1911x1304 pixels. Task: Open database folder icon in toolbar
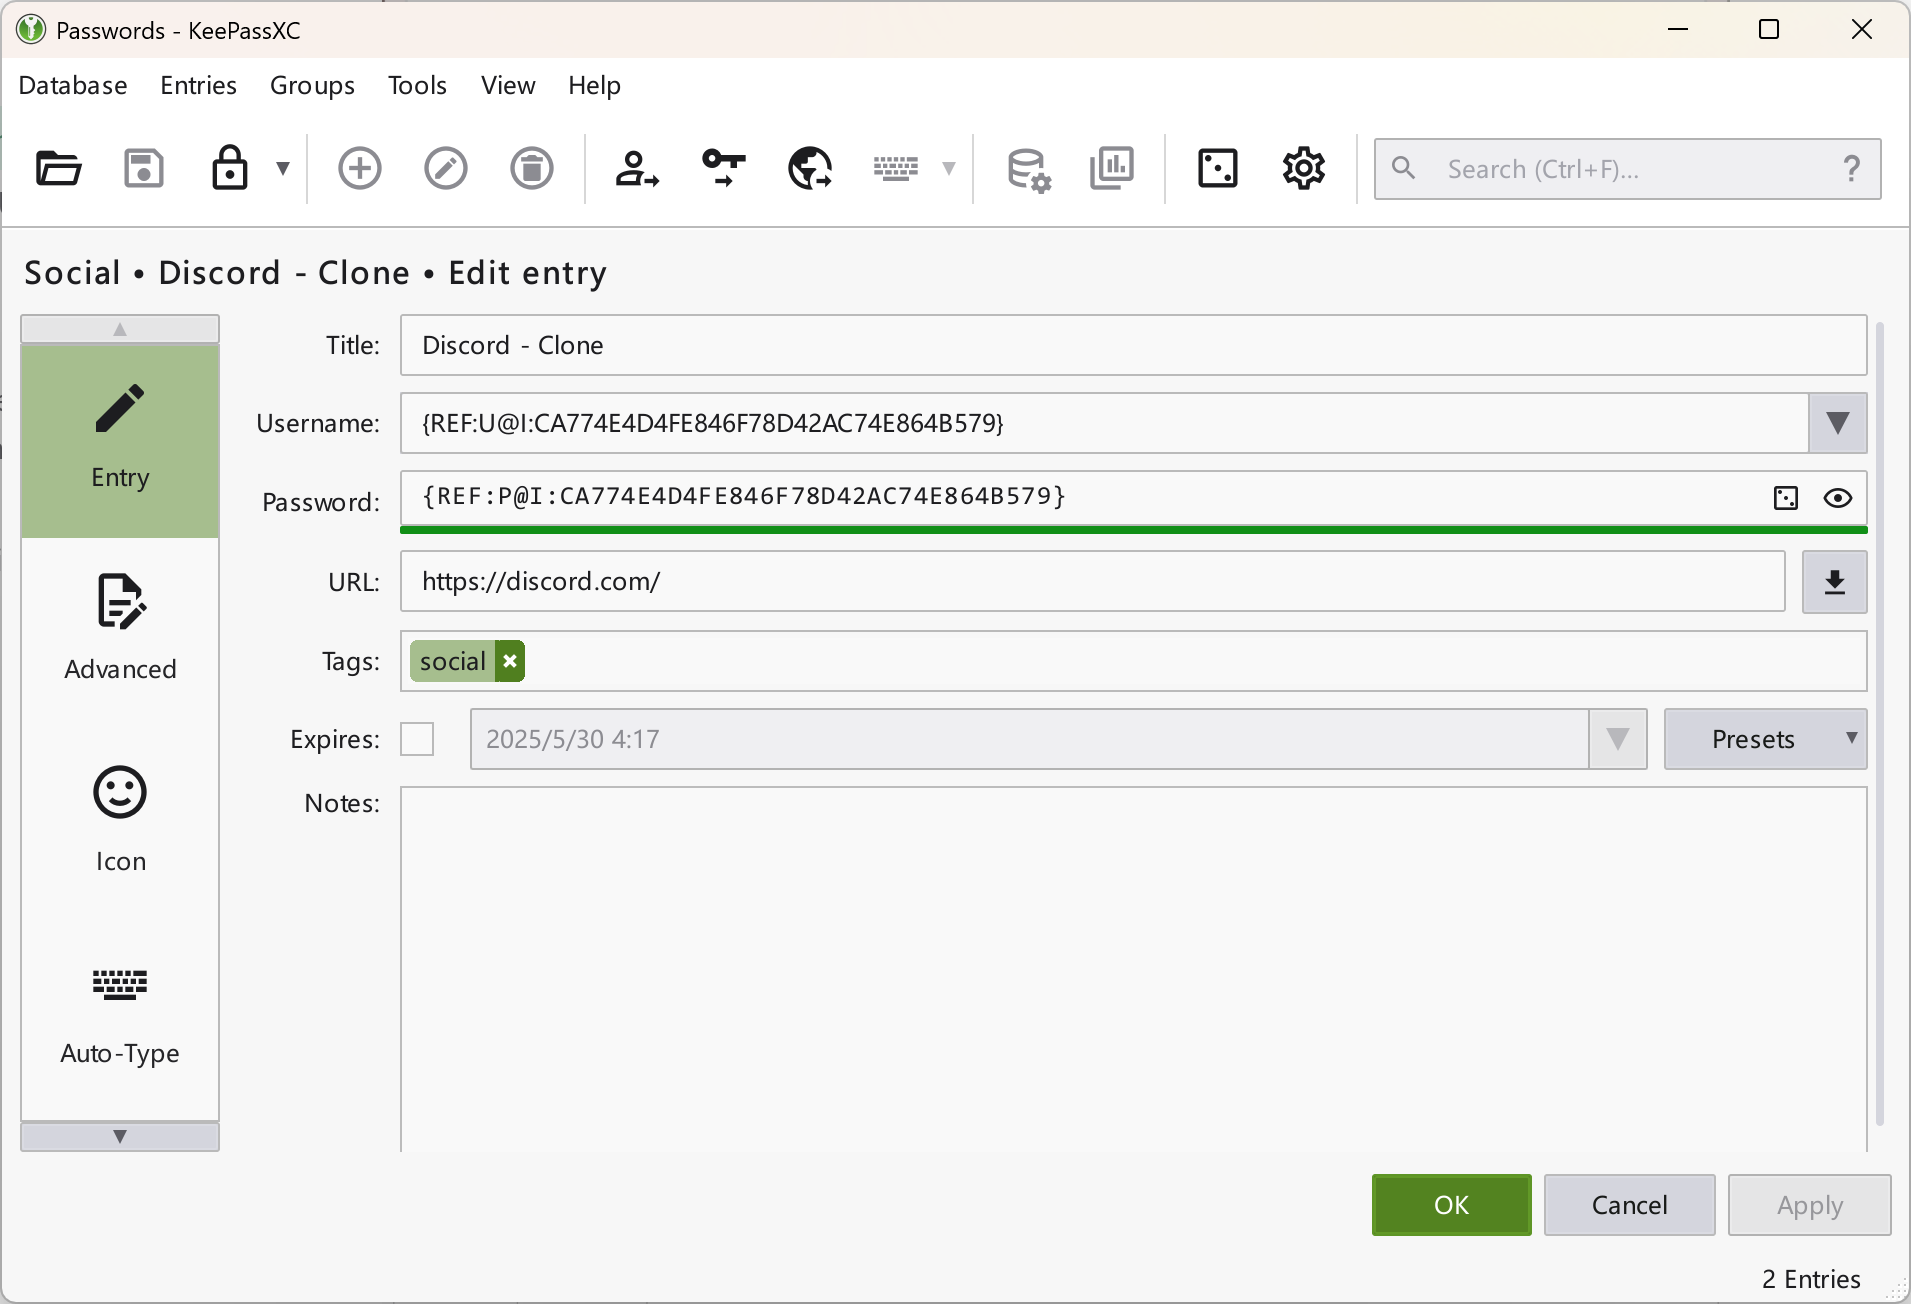tap(58, 168)
